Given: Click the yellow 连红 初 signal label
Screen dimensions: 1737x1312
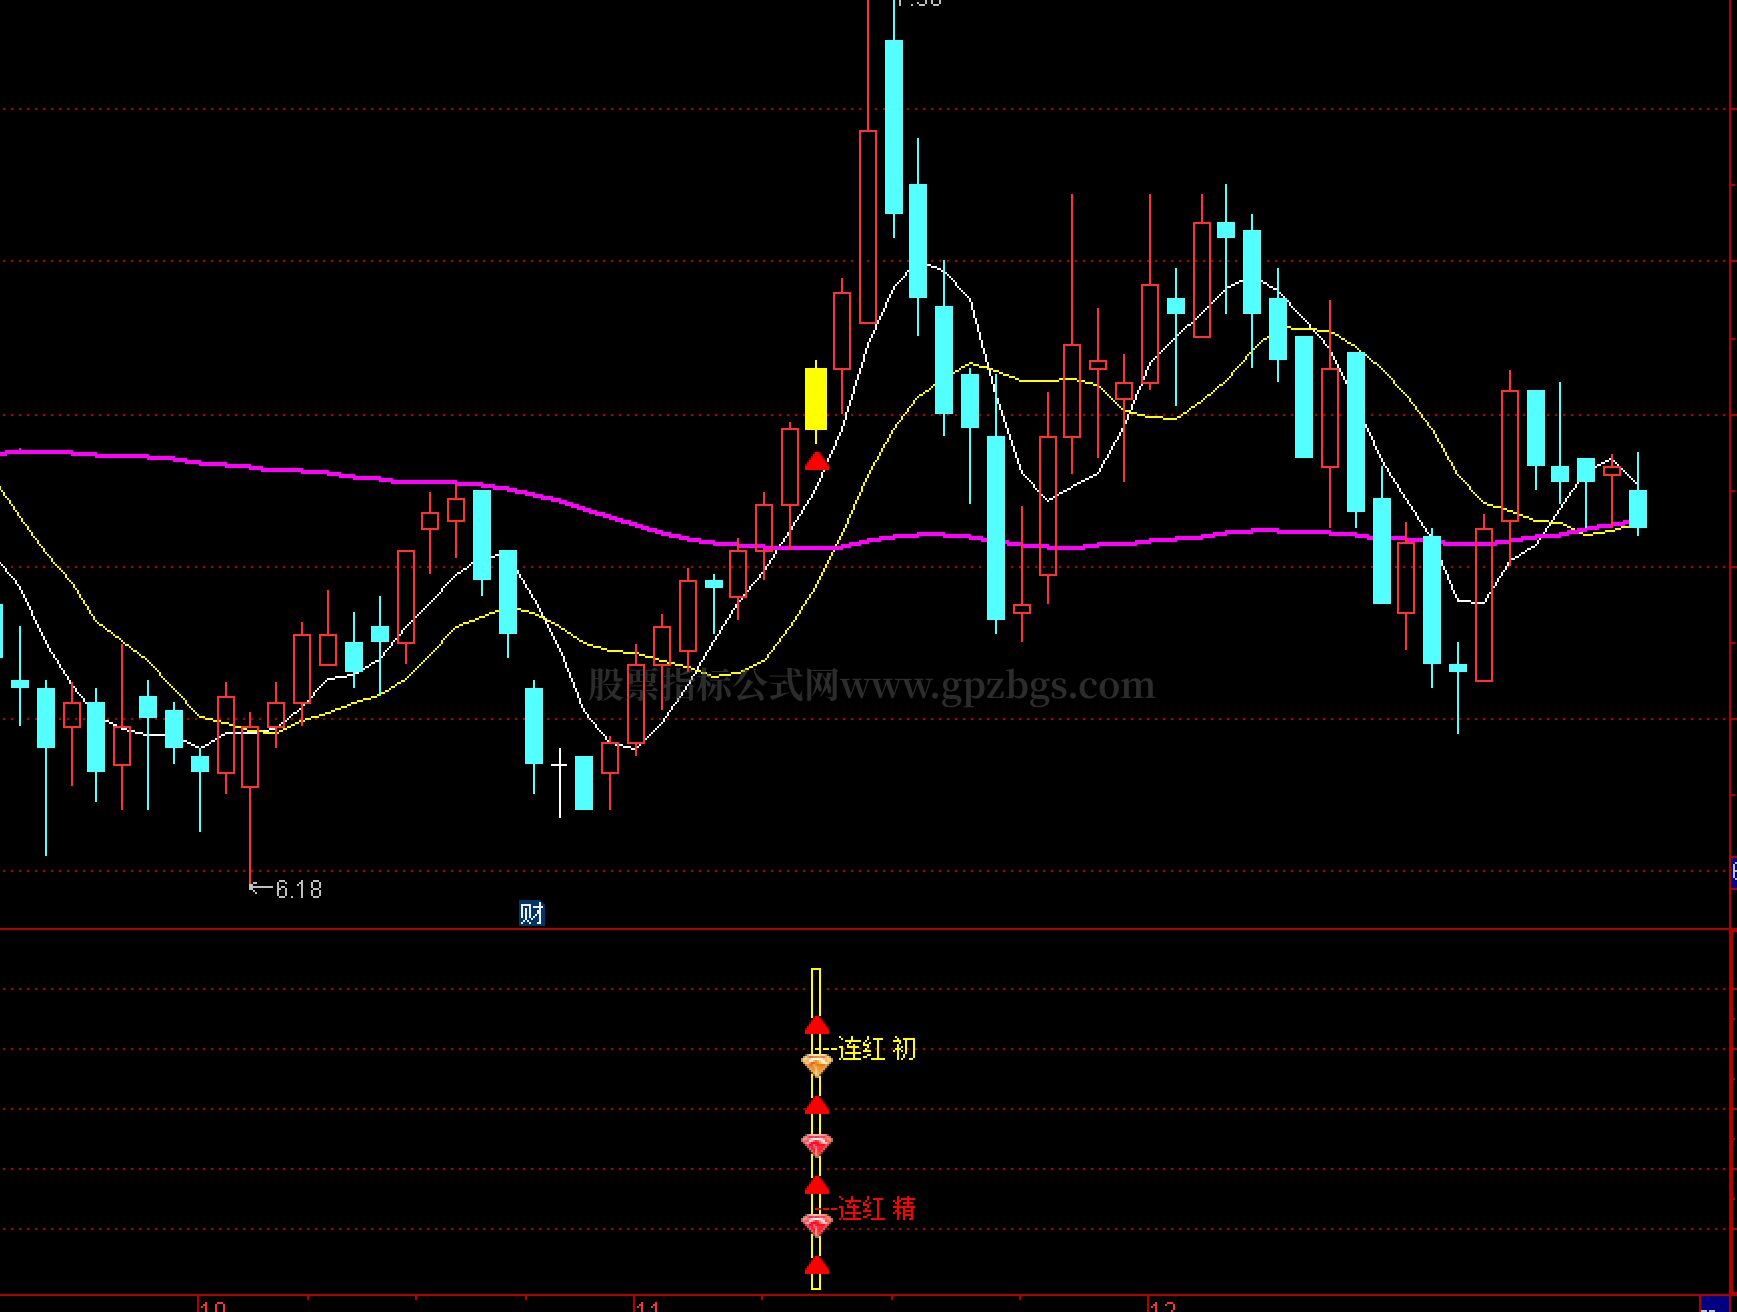Looking at the screenshot, I should point(876,1049).
